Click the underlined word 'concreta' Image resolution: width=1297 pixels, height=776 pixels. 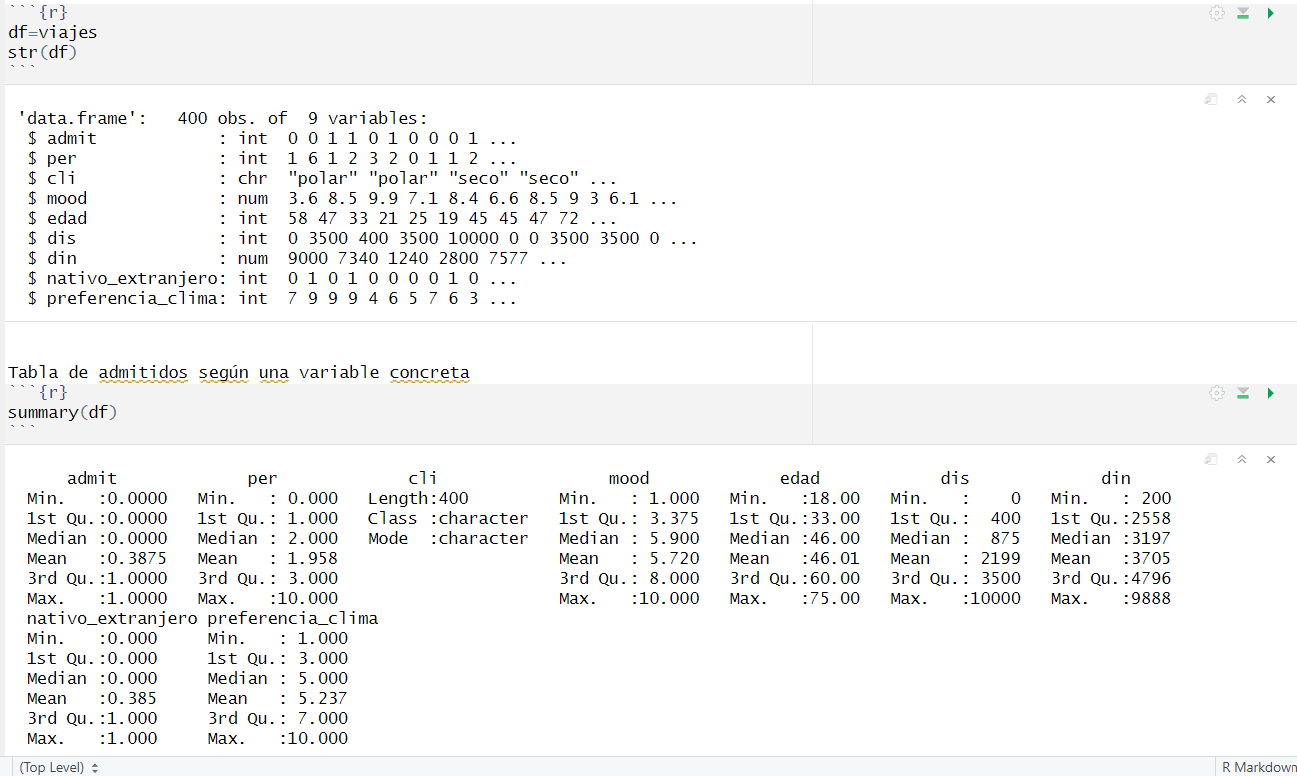click(x=429, y=372)
